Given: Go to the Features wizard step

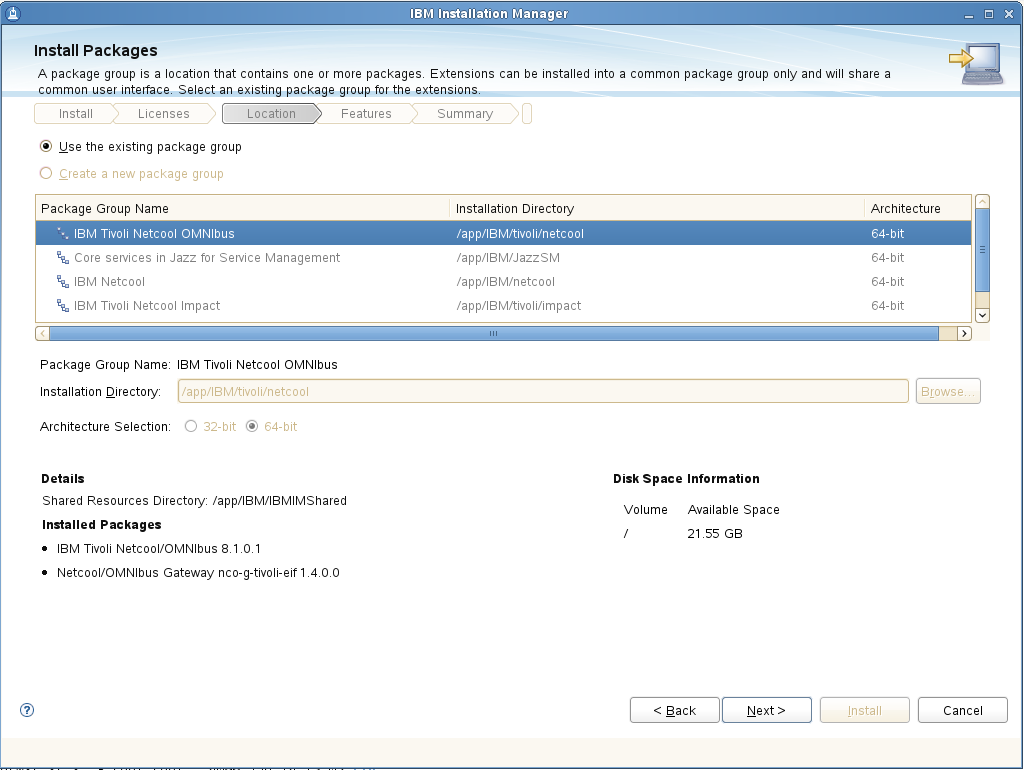Looking at the screenshot, I should click(366, 114).
